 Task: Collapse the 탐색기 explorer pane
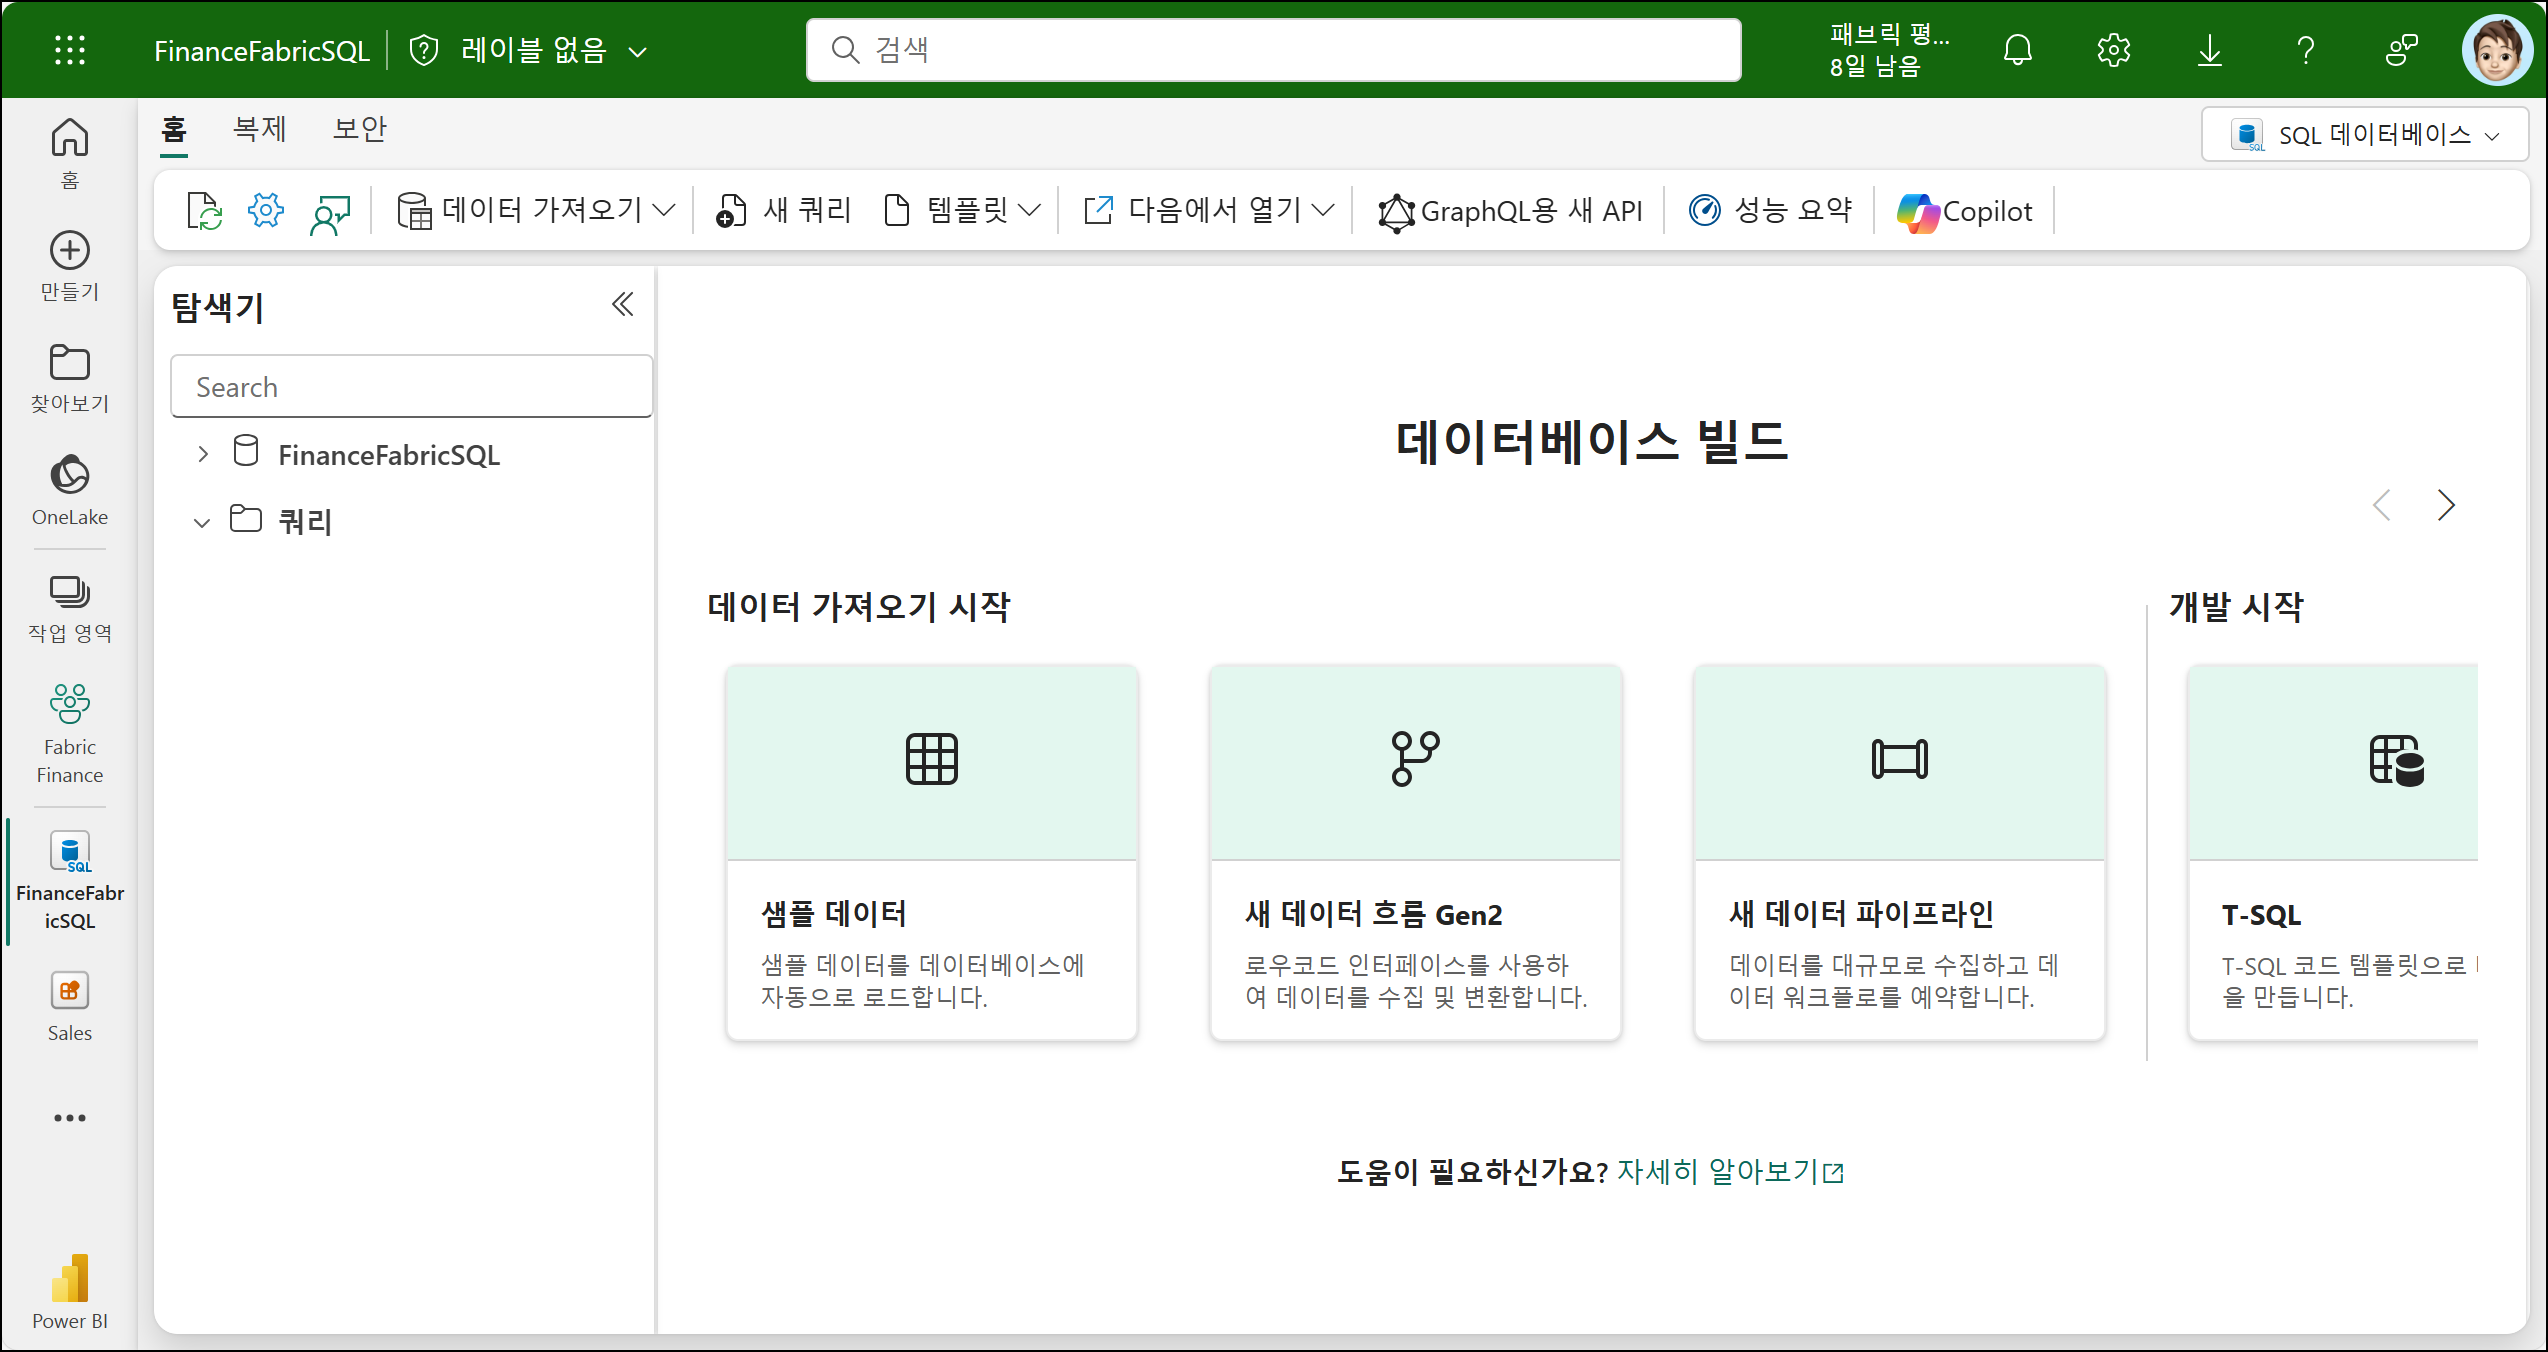tap(622, 304)
